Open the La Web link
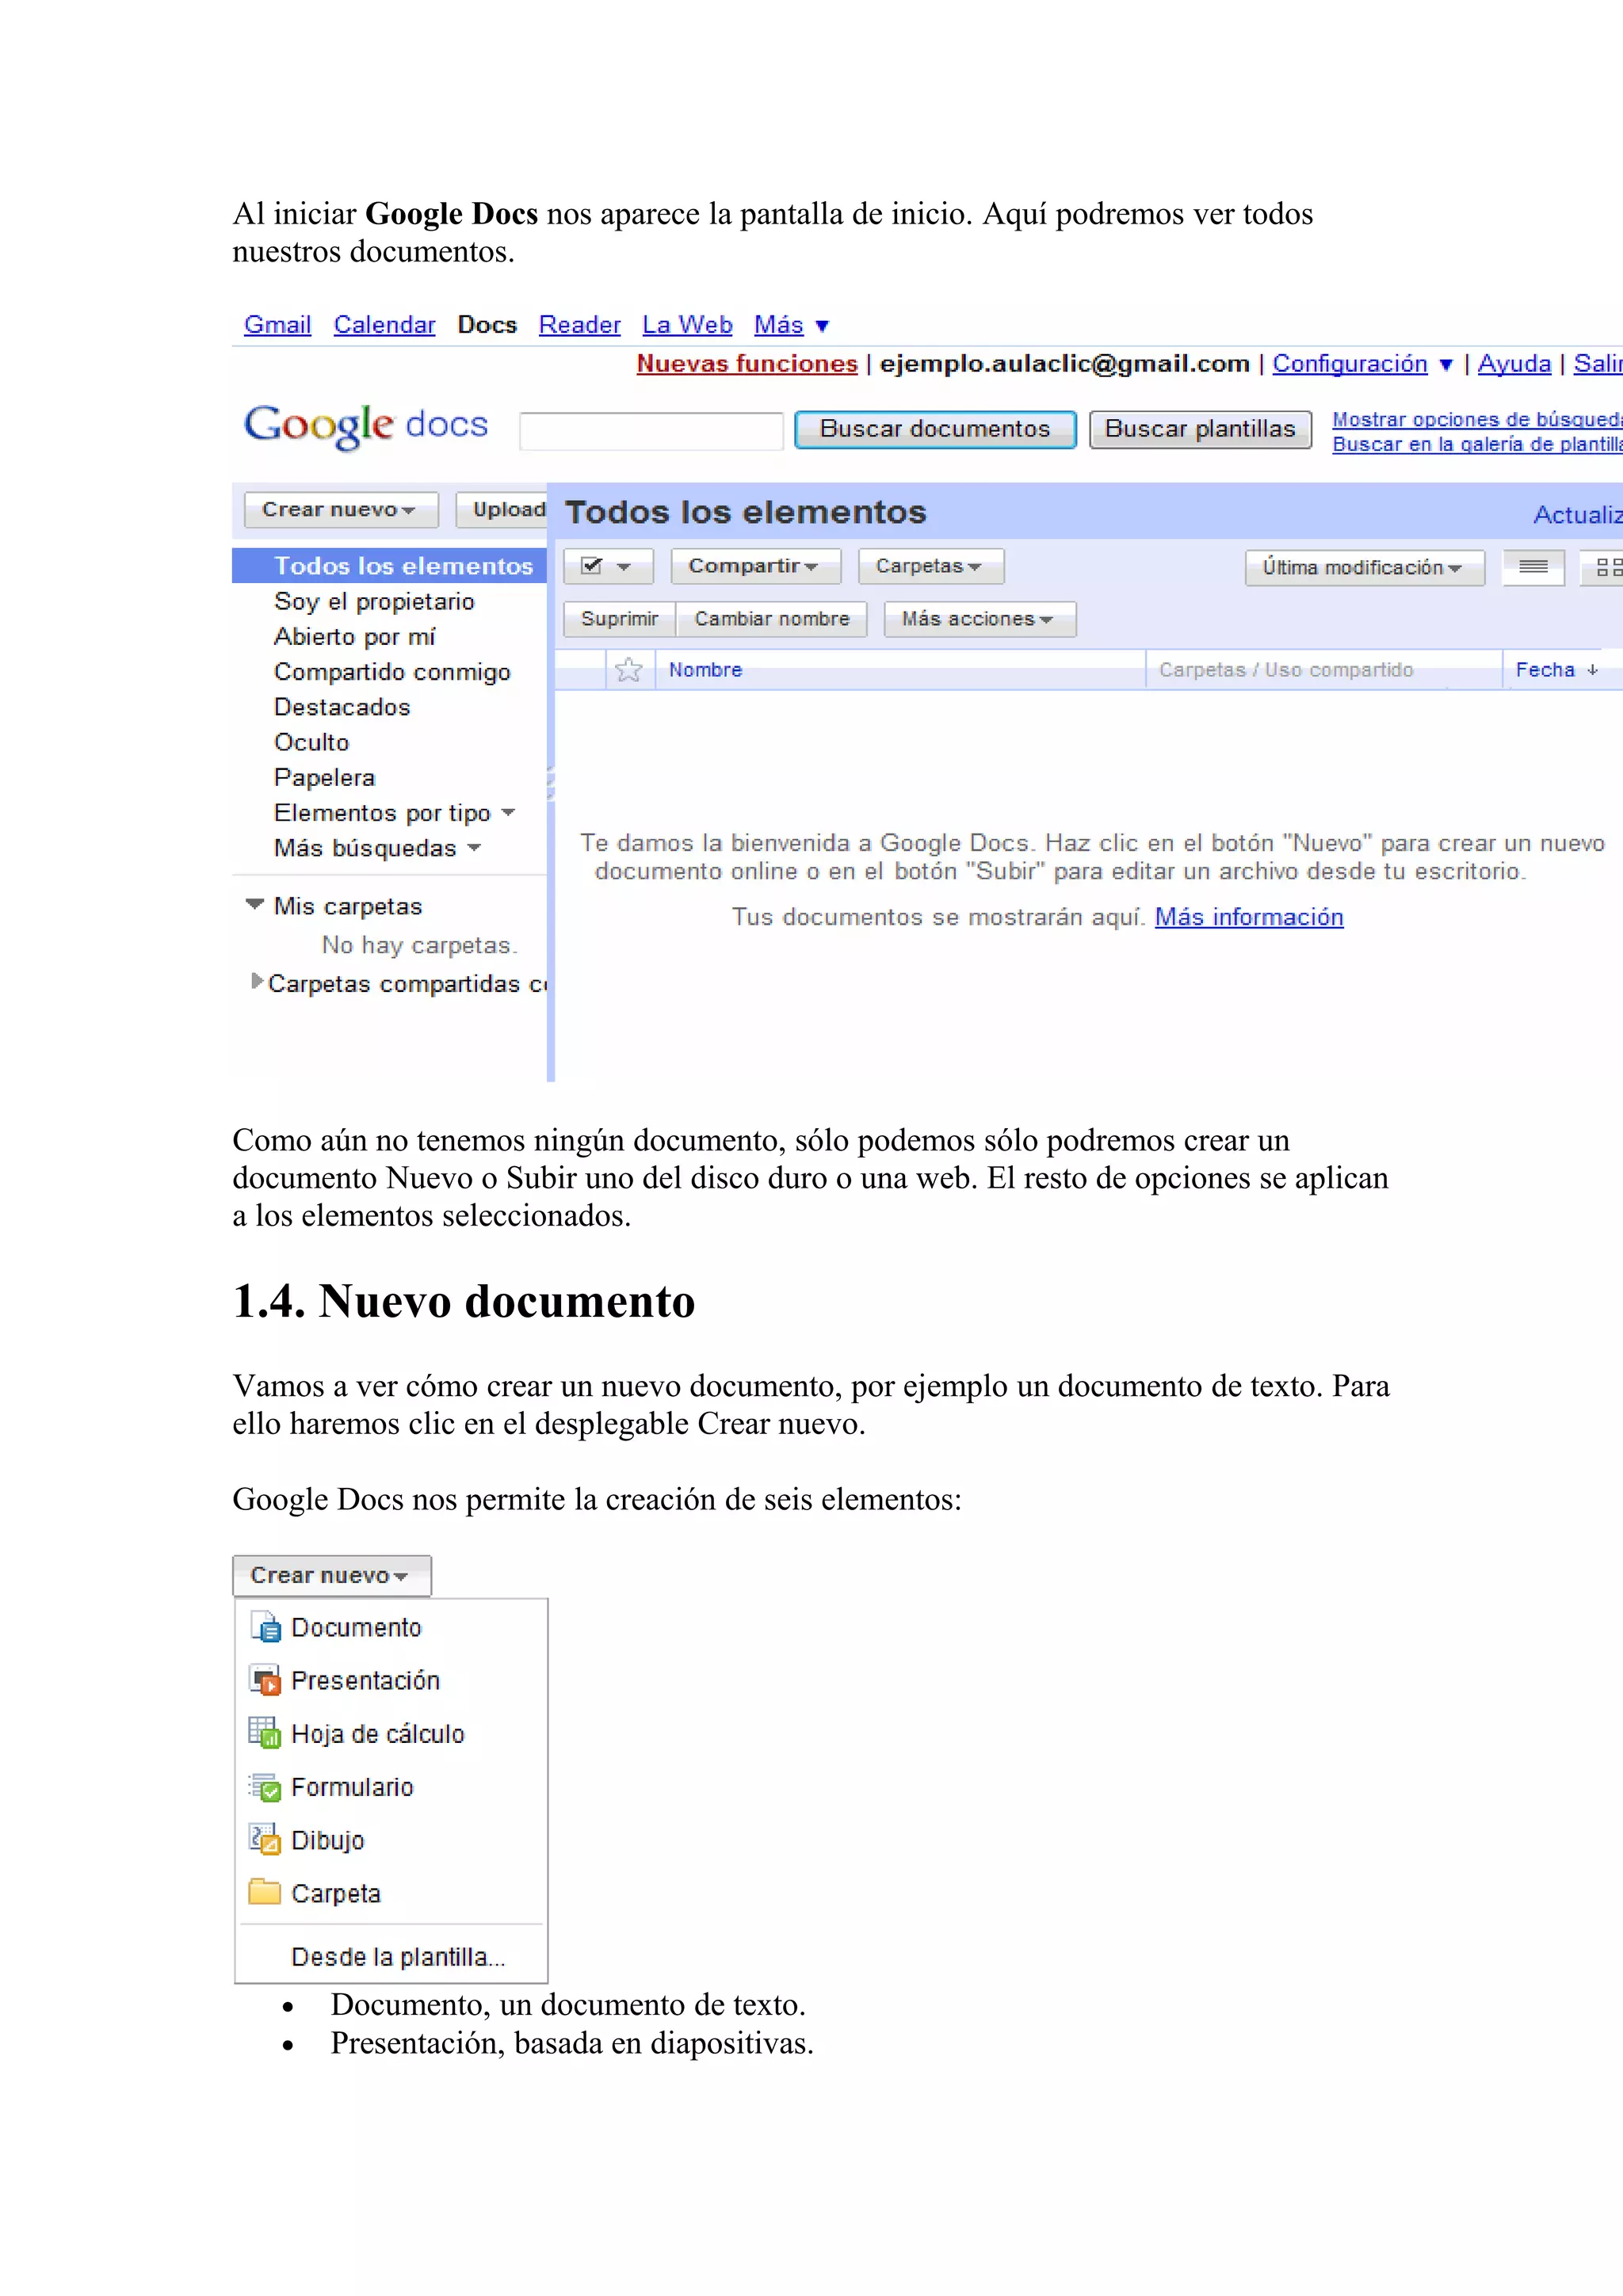This screenshot has height=2296, width=1623. coord(687,325)
